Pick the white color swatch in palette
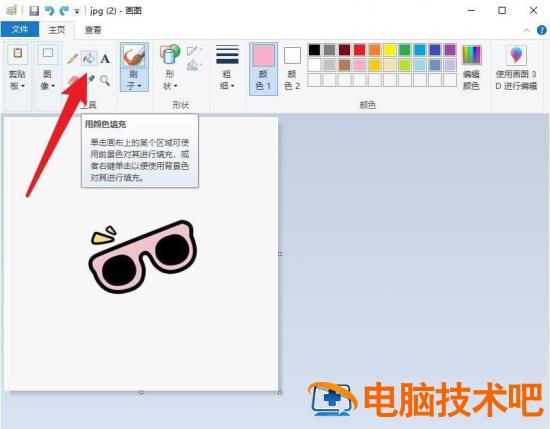The height and width of the screenshot is (429, 550). 314,65
